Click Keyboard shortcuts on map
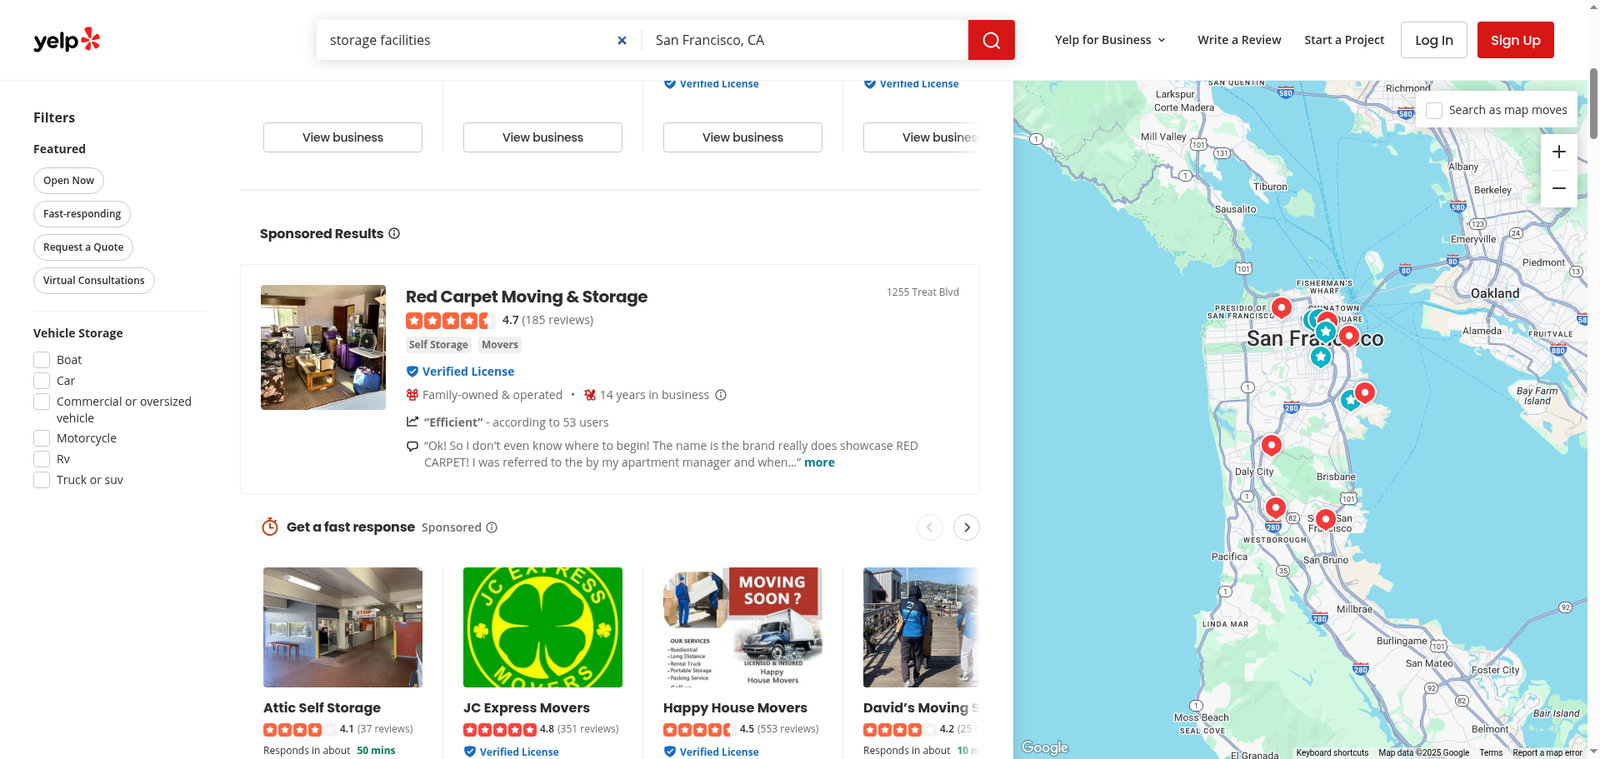The height and width of the screenshot is (759, 1600). [x=1332, y=752]
